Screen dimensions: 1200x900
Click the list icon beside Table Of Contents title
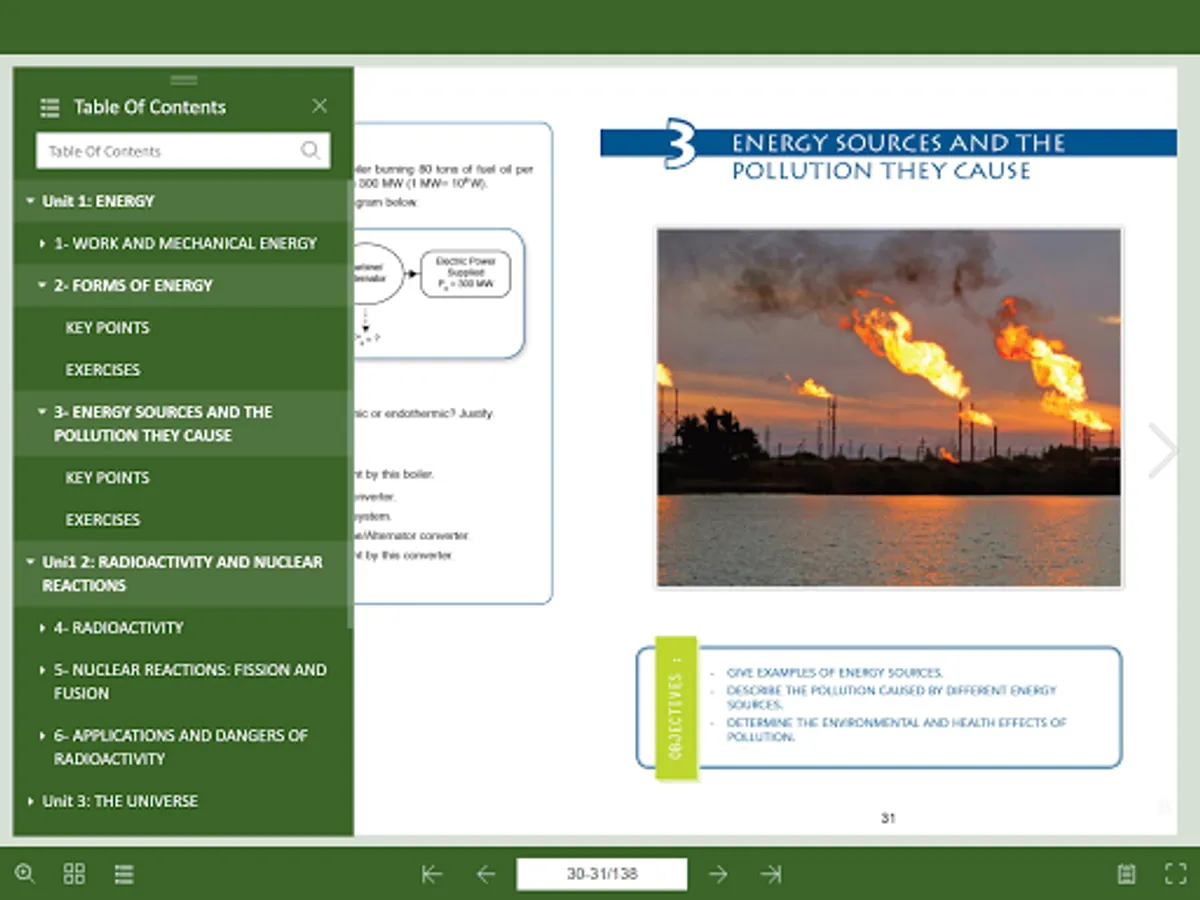[x=49, y=107]
